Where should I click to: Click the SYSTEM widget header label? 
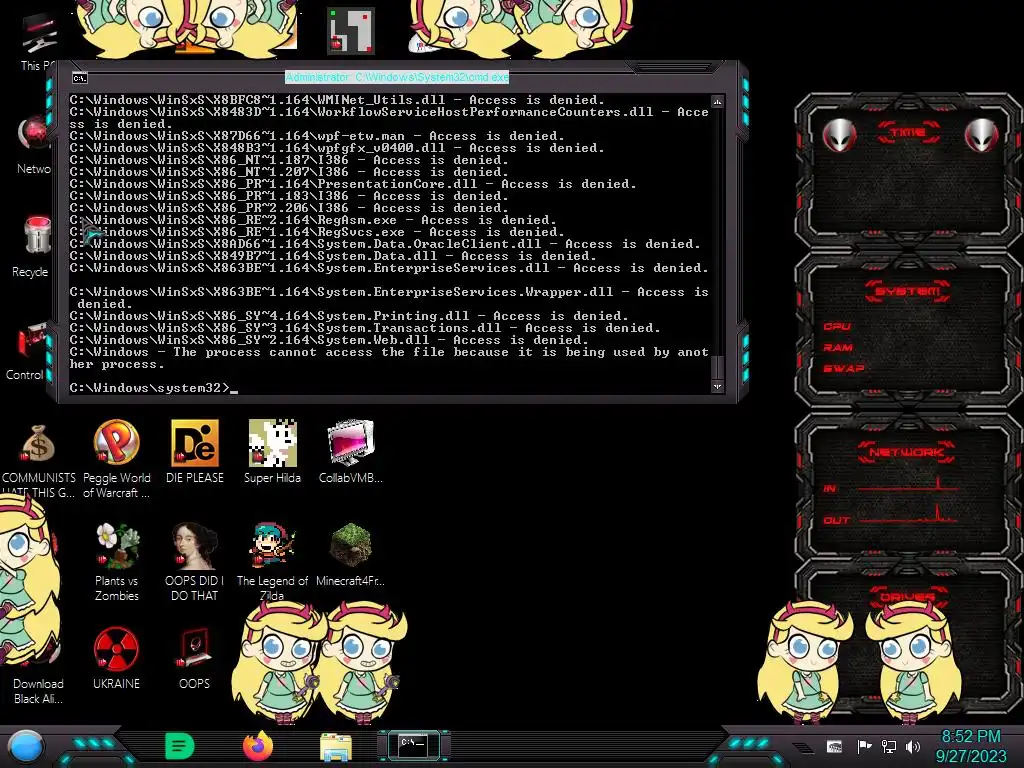point(907,291)
